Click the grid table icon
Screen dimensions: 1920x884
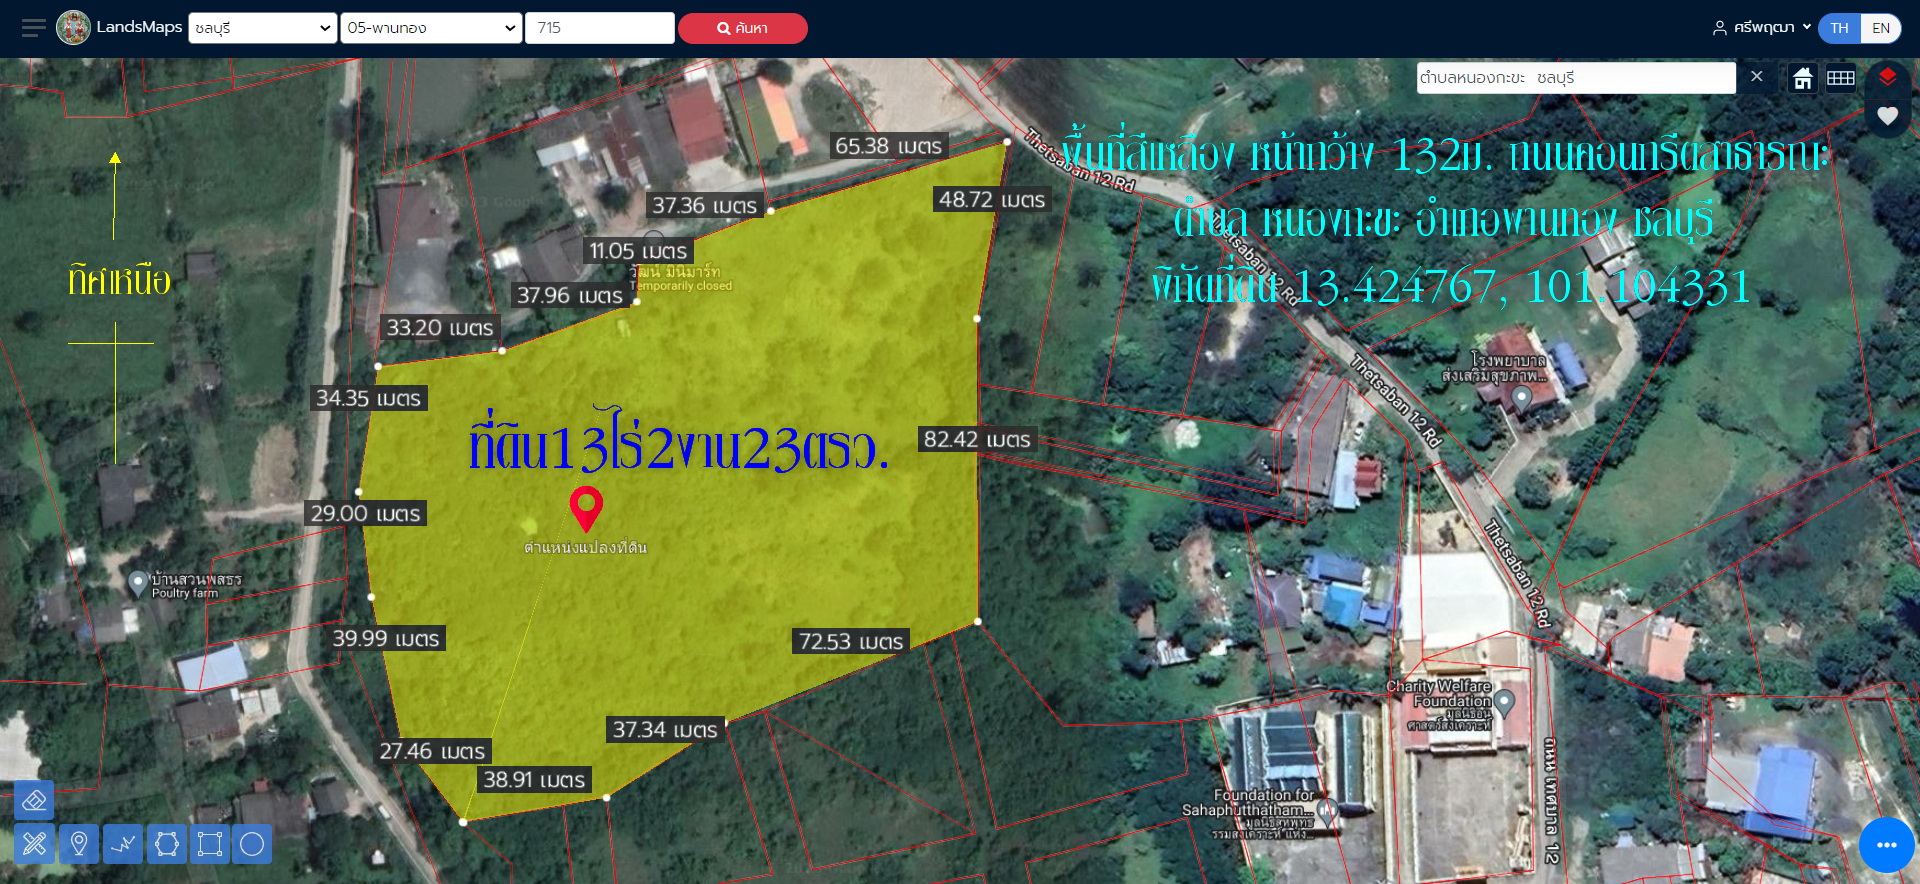click(1841, 78)
